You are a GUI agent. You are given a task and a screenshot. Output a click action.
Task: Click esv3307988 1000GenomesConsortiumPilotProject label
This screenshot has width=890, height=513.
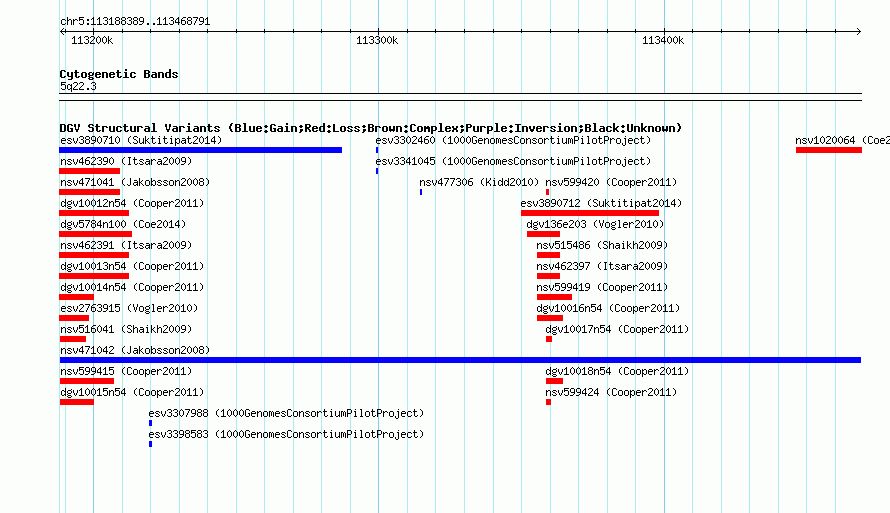[x=286, y=413]
